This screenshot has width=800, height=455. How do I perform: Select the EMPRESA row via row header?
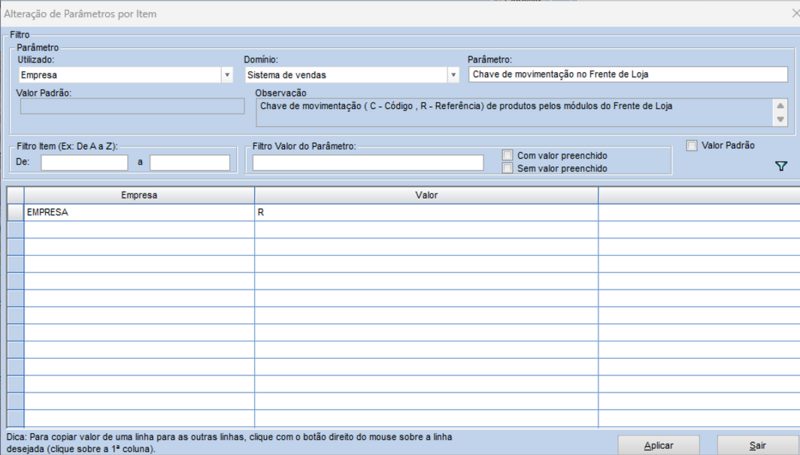coord(15,213)
